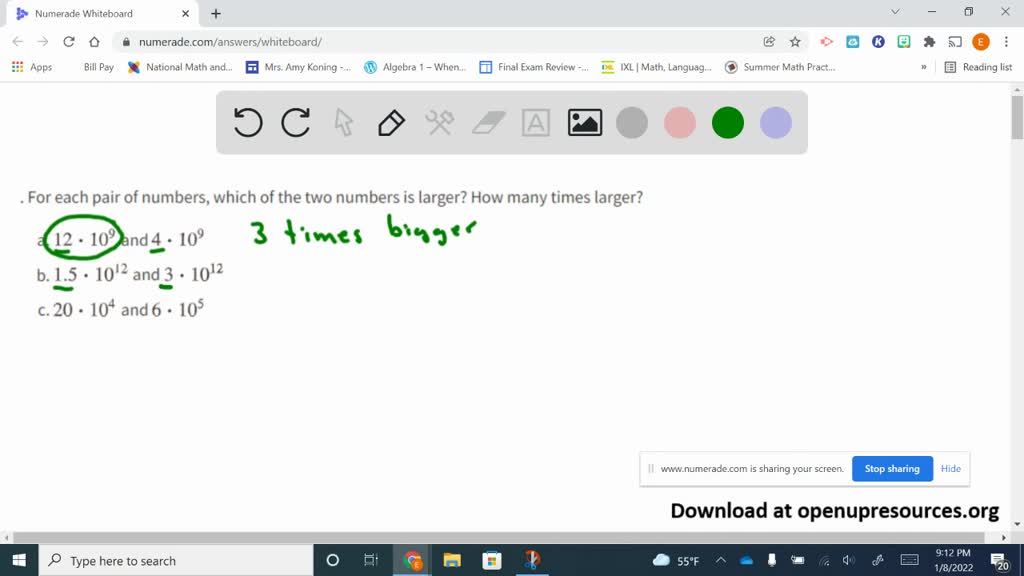
Task: Open the tab search dropdown arrow
Action: pos(895,13)
